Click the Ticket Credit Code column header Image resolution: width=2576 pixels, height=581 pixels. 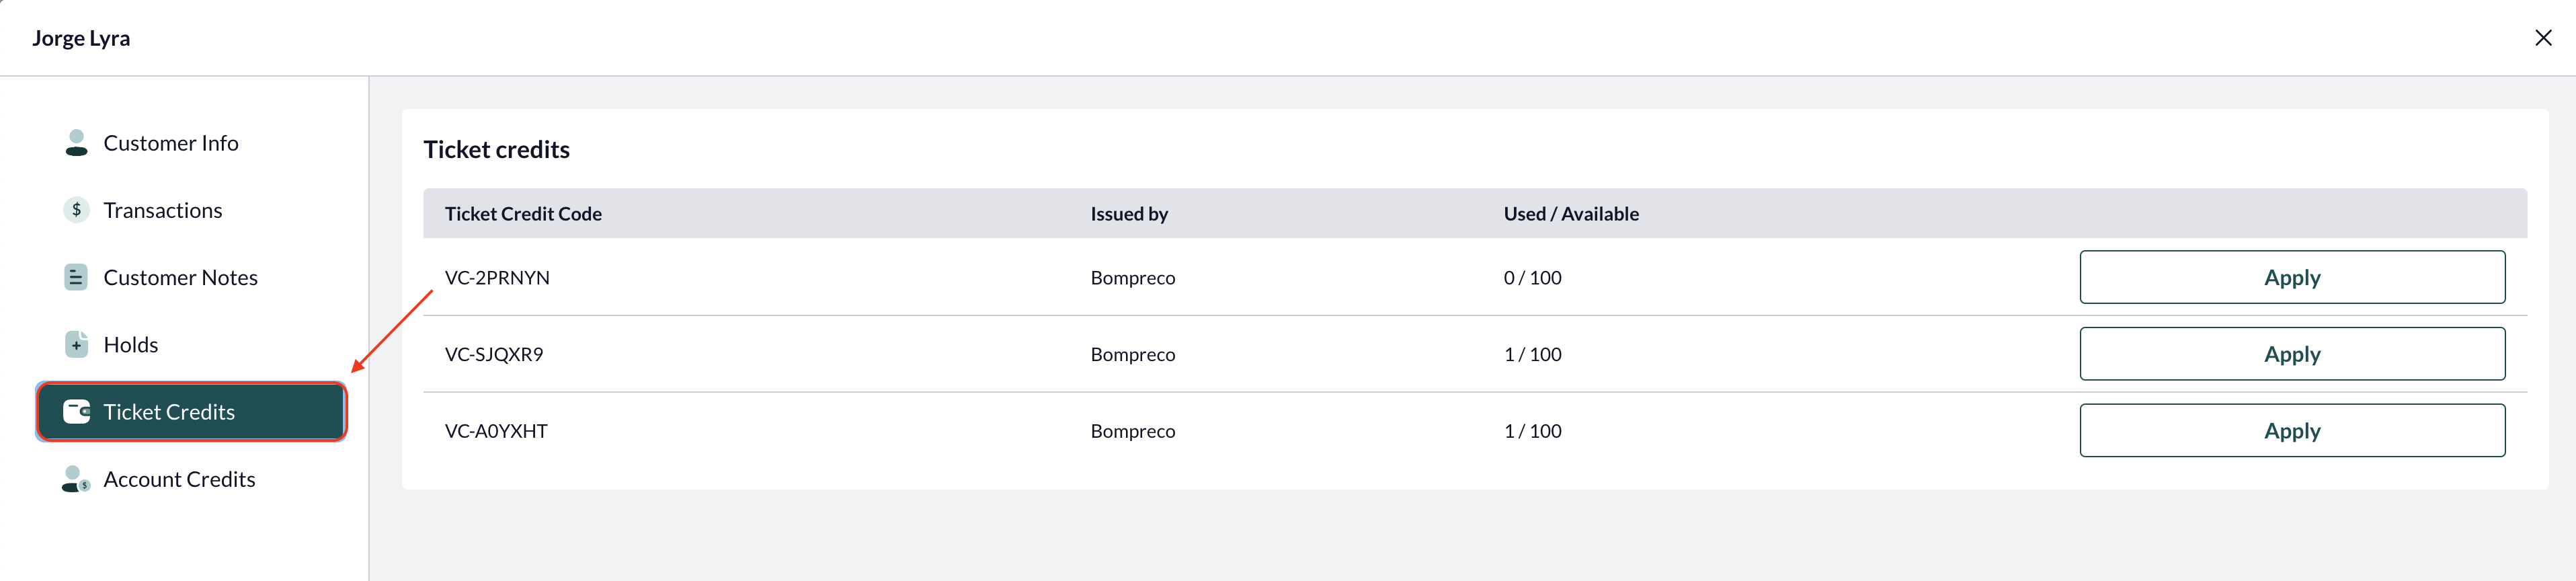[523, 214]
